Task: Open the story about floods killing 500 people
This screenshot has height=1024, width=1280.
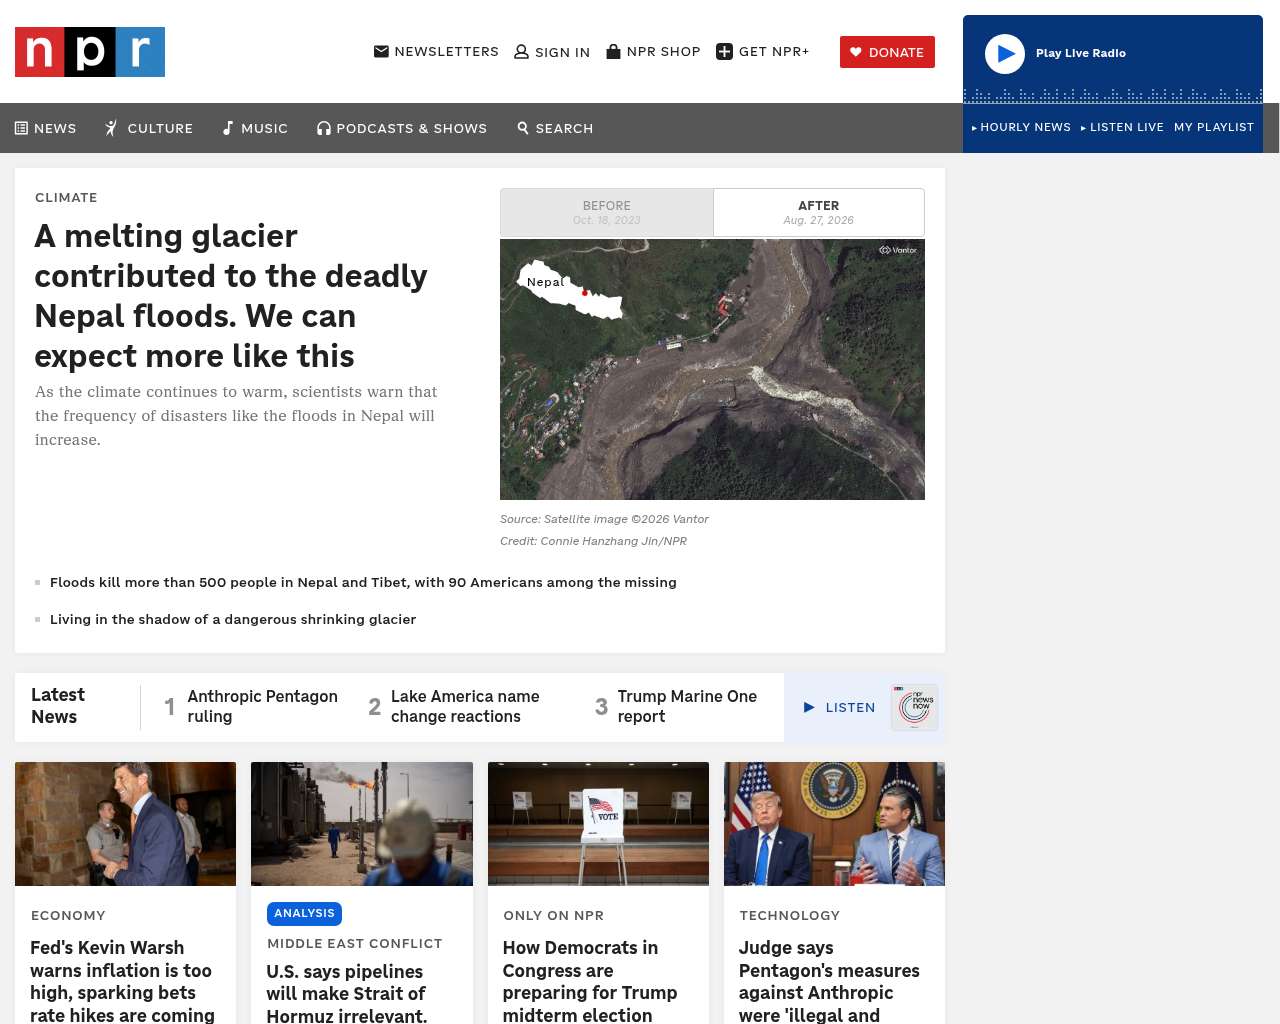Action: [363, 582]
